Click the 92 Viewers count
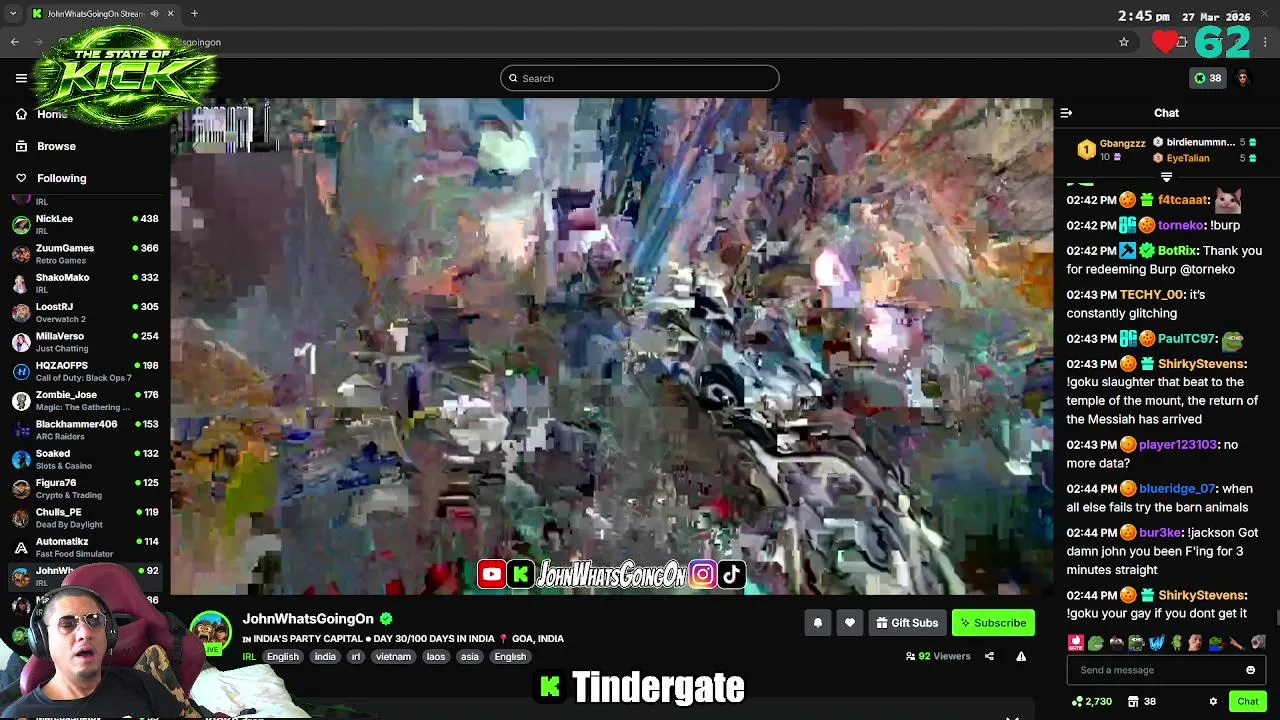Image resolution: width=1280 pixels, height=720 pixels. (x=938, y=656)
